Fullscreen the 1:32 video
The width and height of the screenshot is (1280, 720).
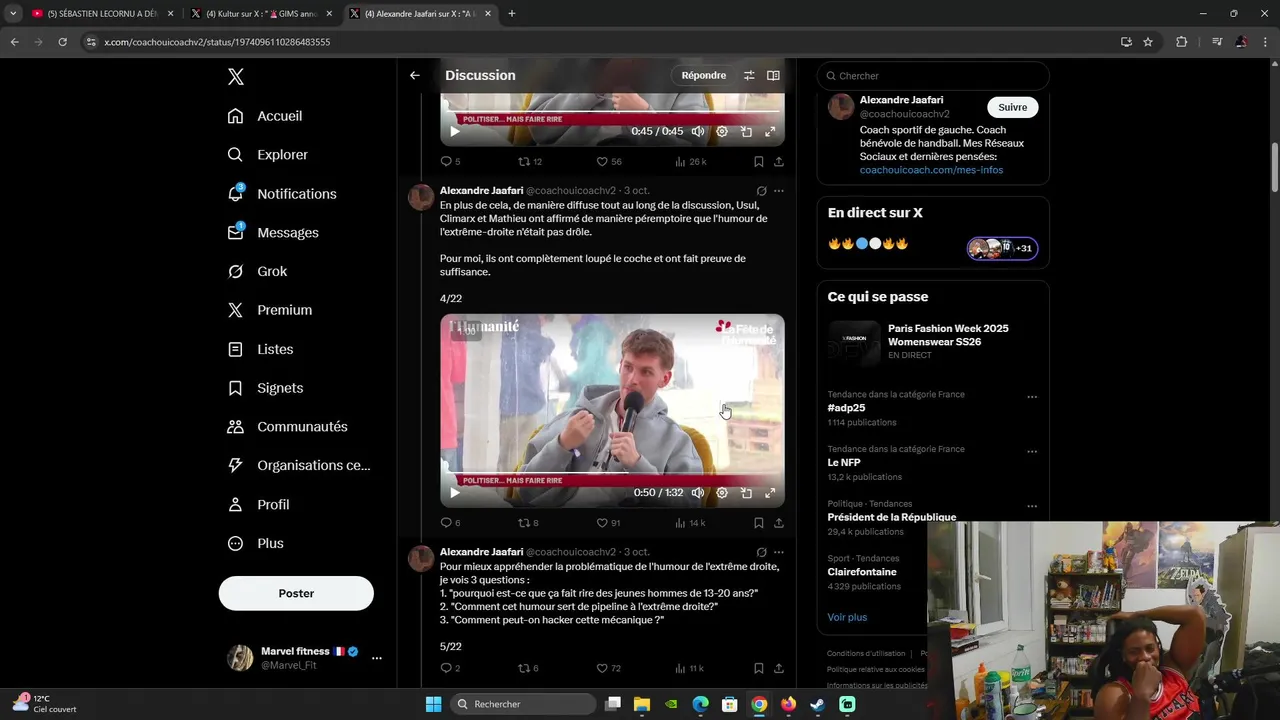770,493
